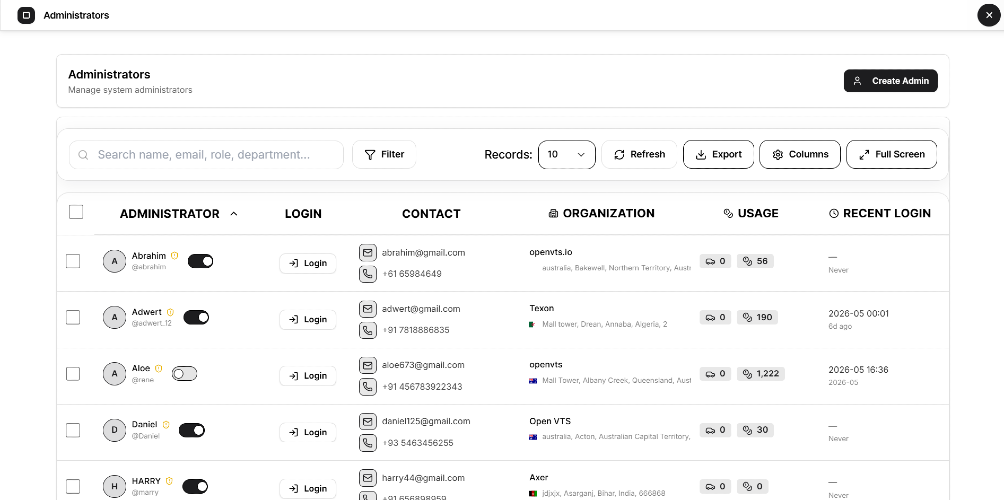
Task: Click the shield badge next to Daniel
Action: (166, 424)
